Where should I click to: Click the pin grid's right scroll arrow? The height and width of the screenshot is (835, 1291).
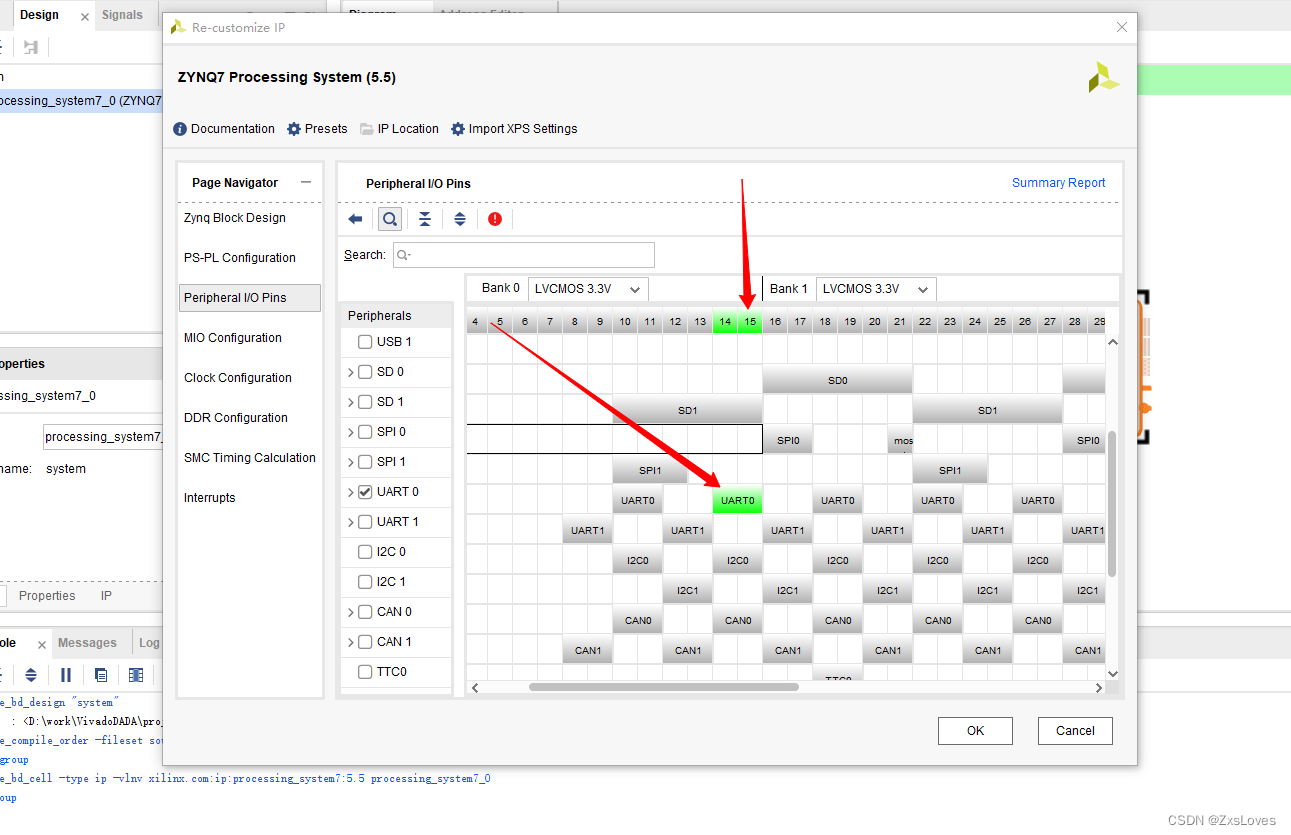tap(1098, 688)
